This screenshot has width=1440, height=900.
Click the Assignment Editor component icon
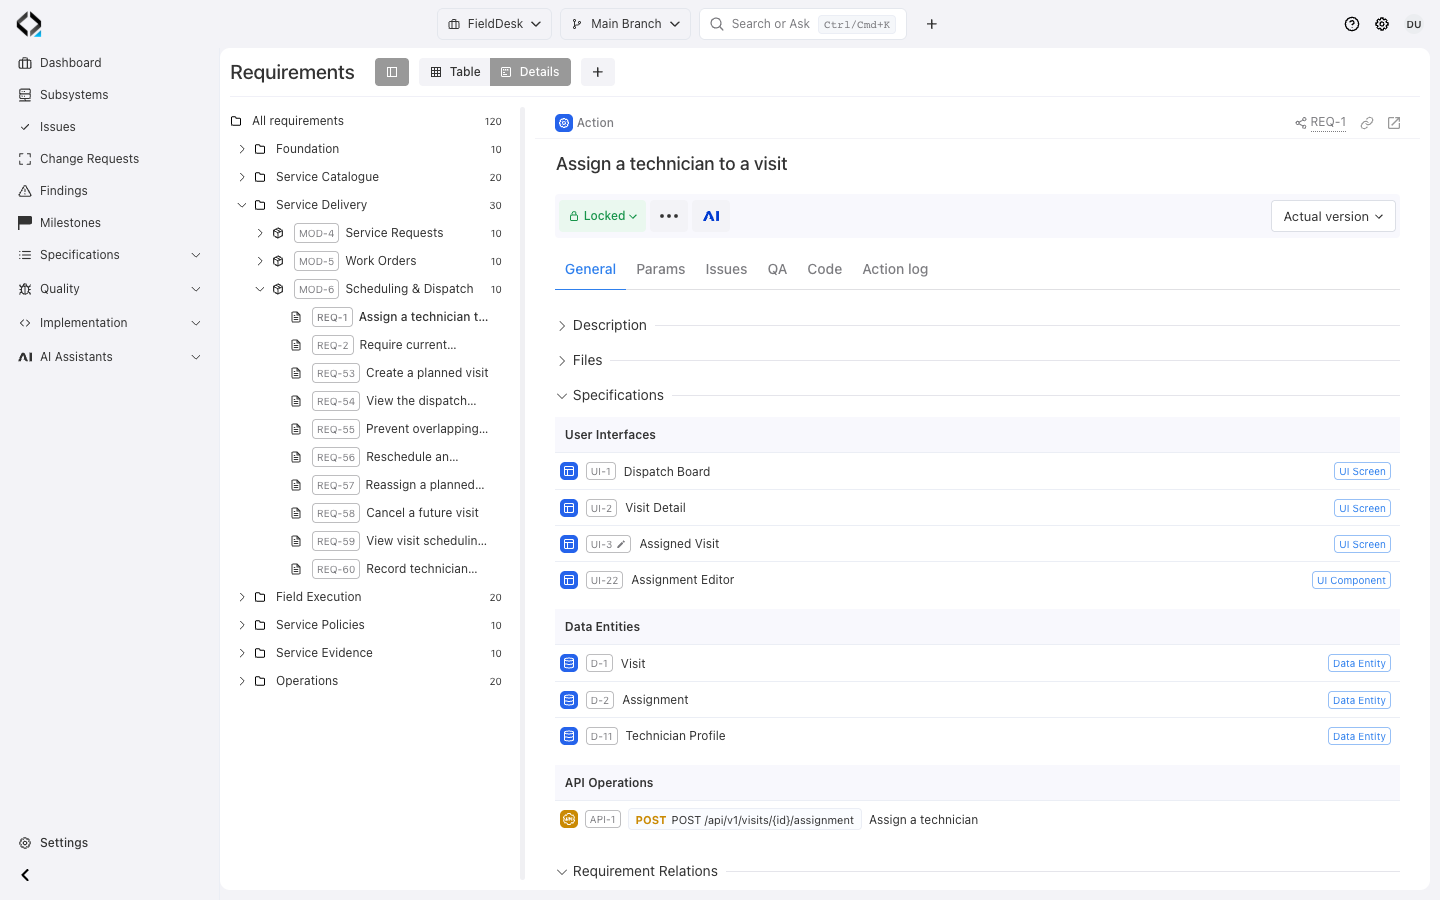[569, 580]
